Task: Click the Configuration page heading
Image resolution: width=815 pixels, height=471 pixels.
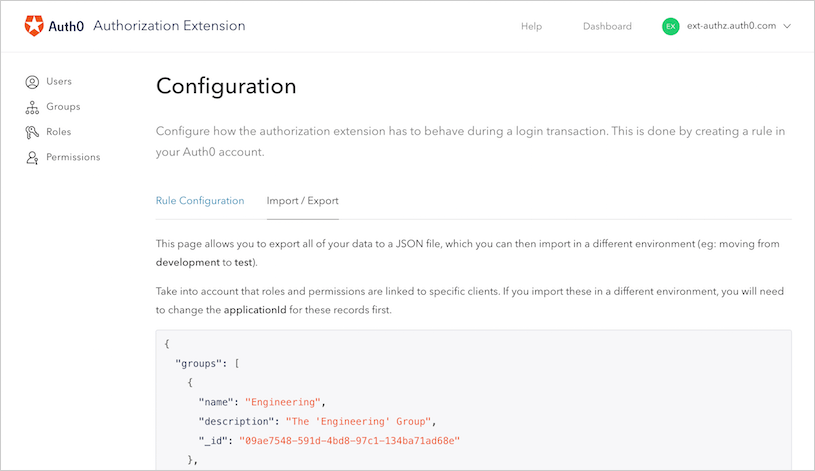Action: pyautogui.click(x=226, y=86)
